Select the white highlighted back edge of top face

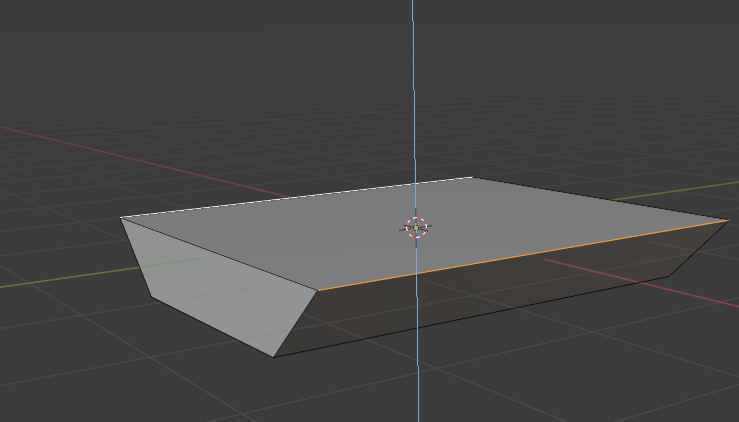[x=297, y=197]
